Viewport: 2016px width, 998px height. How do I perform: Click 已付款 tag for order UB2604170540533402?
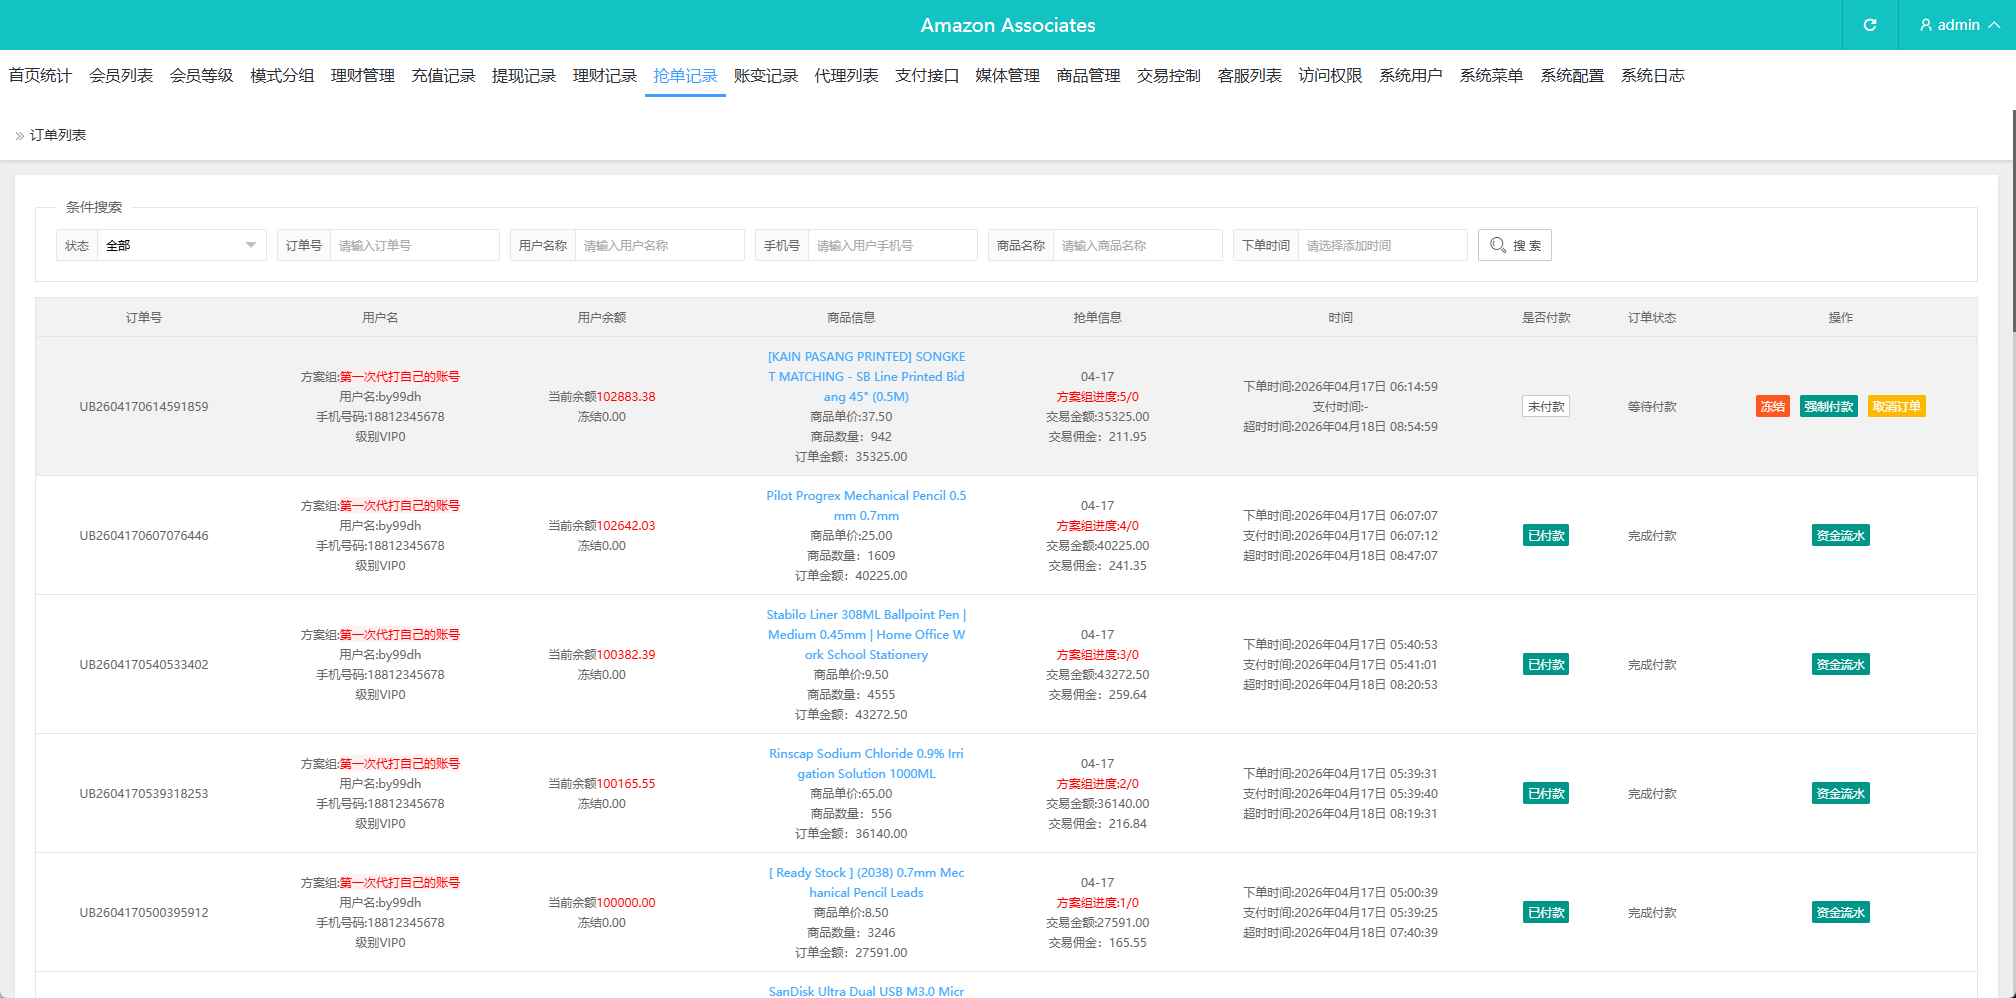1545,664
